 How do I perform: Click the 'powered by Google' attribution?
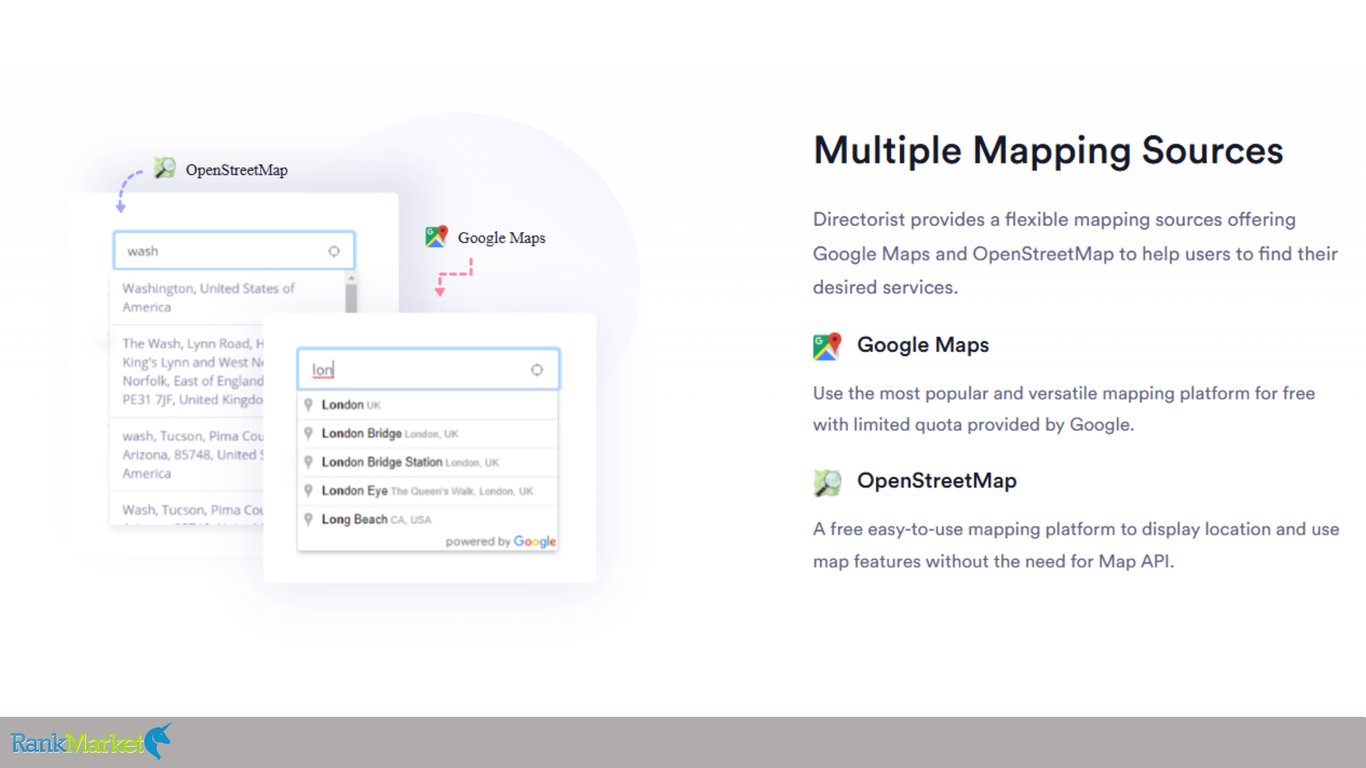point(500,541)
